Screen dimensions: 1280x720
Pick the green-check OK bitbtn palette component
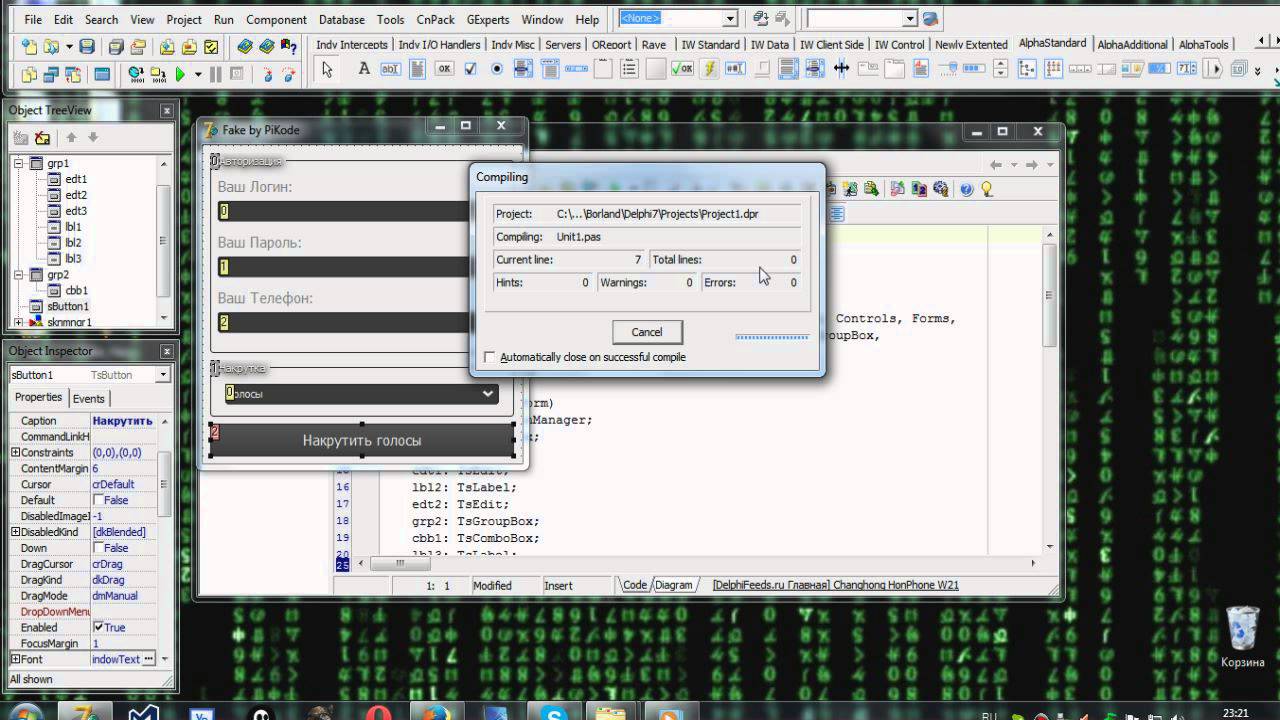(x=681, y=69)
